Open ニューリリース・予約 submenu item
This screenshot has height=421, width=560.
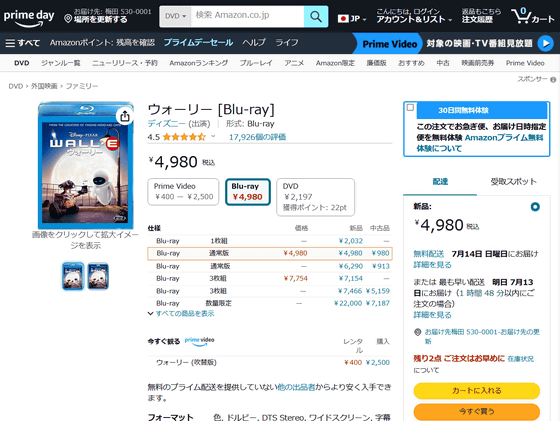[x=125, y=63]
